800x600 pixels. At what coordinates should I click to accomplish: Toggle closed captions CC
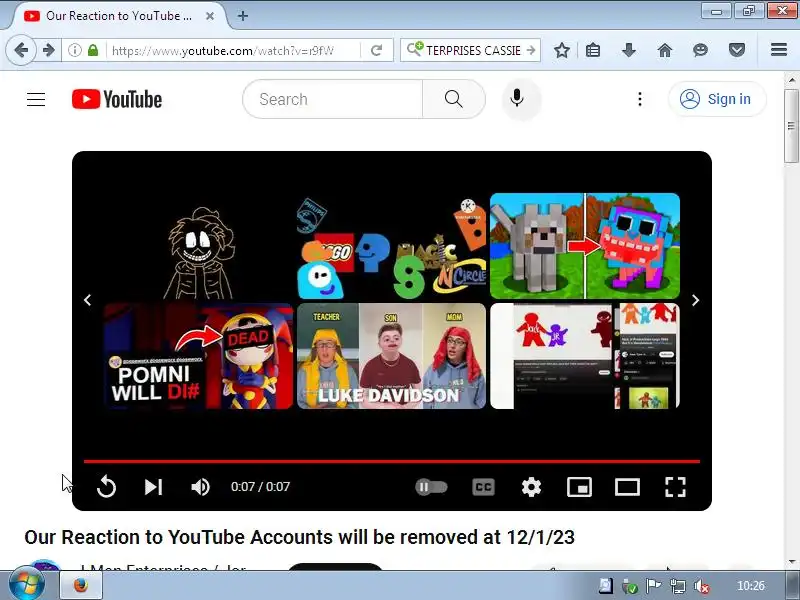pyautogui.click(x=483, y=487)
